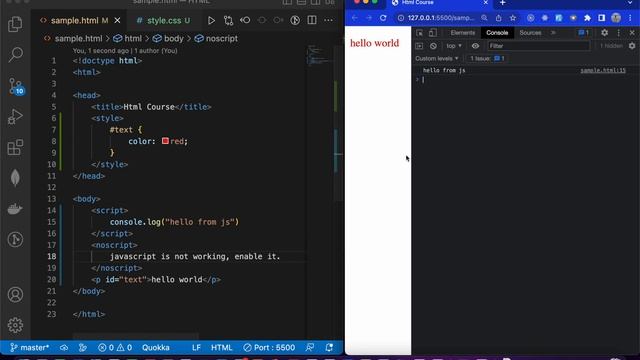Click the LF line ending indicator
The image size is (640, 360).
196,347
